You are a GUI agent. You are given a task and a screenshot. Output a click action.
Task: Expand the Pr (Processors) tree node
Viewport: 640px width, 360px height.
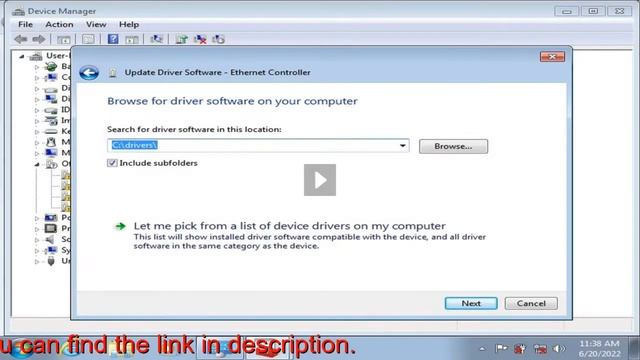click(37, 229)
